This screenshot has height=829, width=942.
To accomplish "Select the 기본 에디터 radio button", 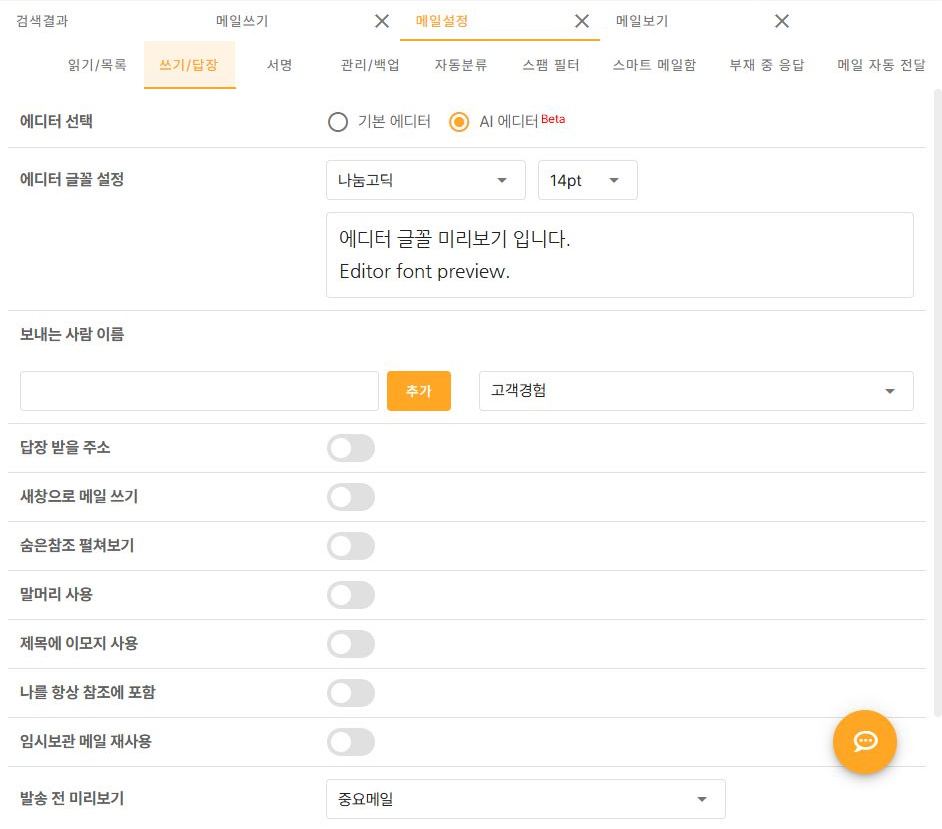I will (338, 122).
